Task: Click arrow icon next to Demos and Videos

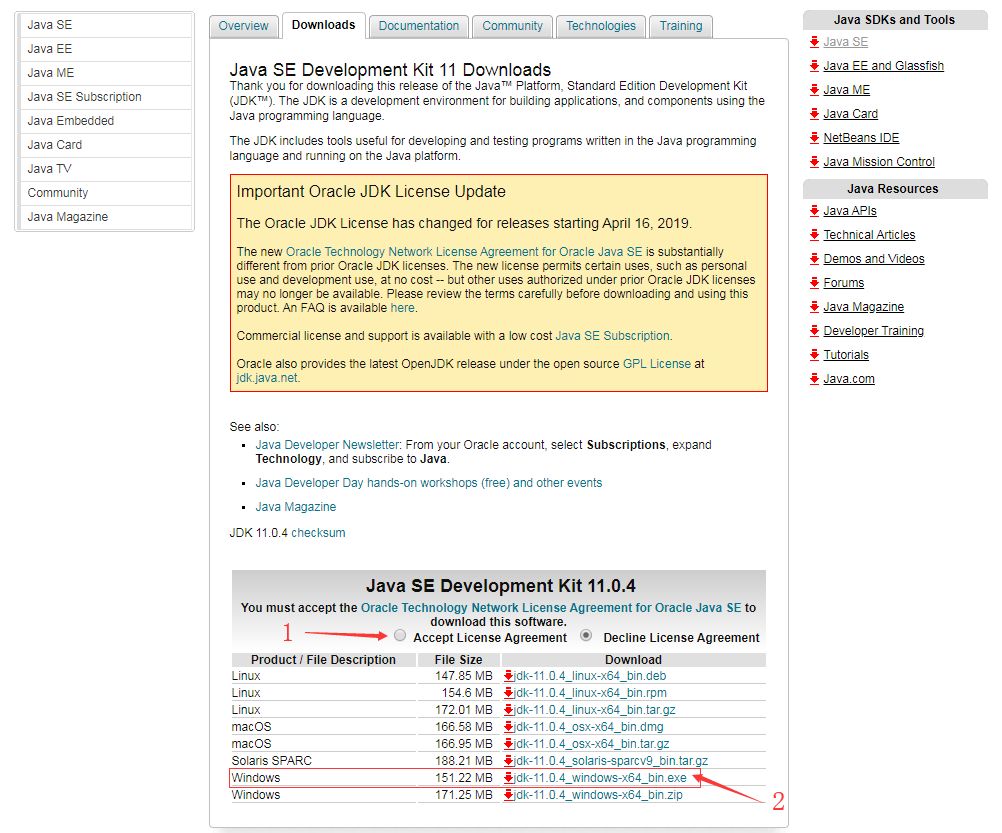Action: (814, 259)
